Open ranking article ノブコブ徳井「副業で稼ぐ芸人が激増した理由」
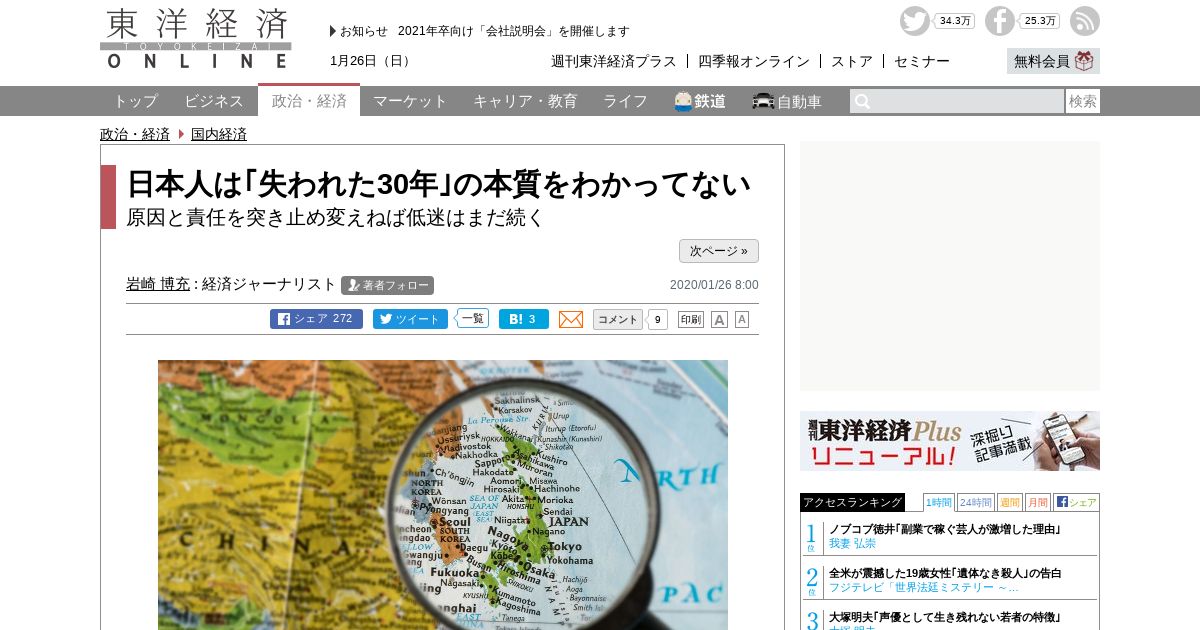Screen dimensions: 1200x630 point(945,529)
